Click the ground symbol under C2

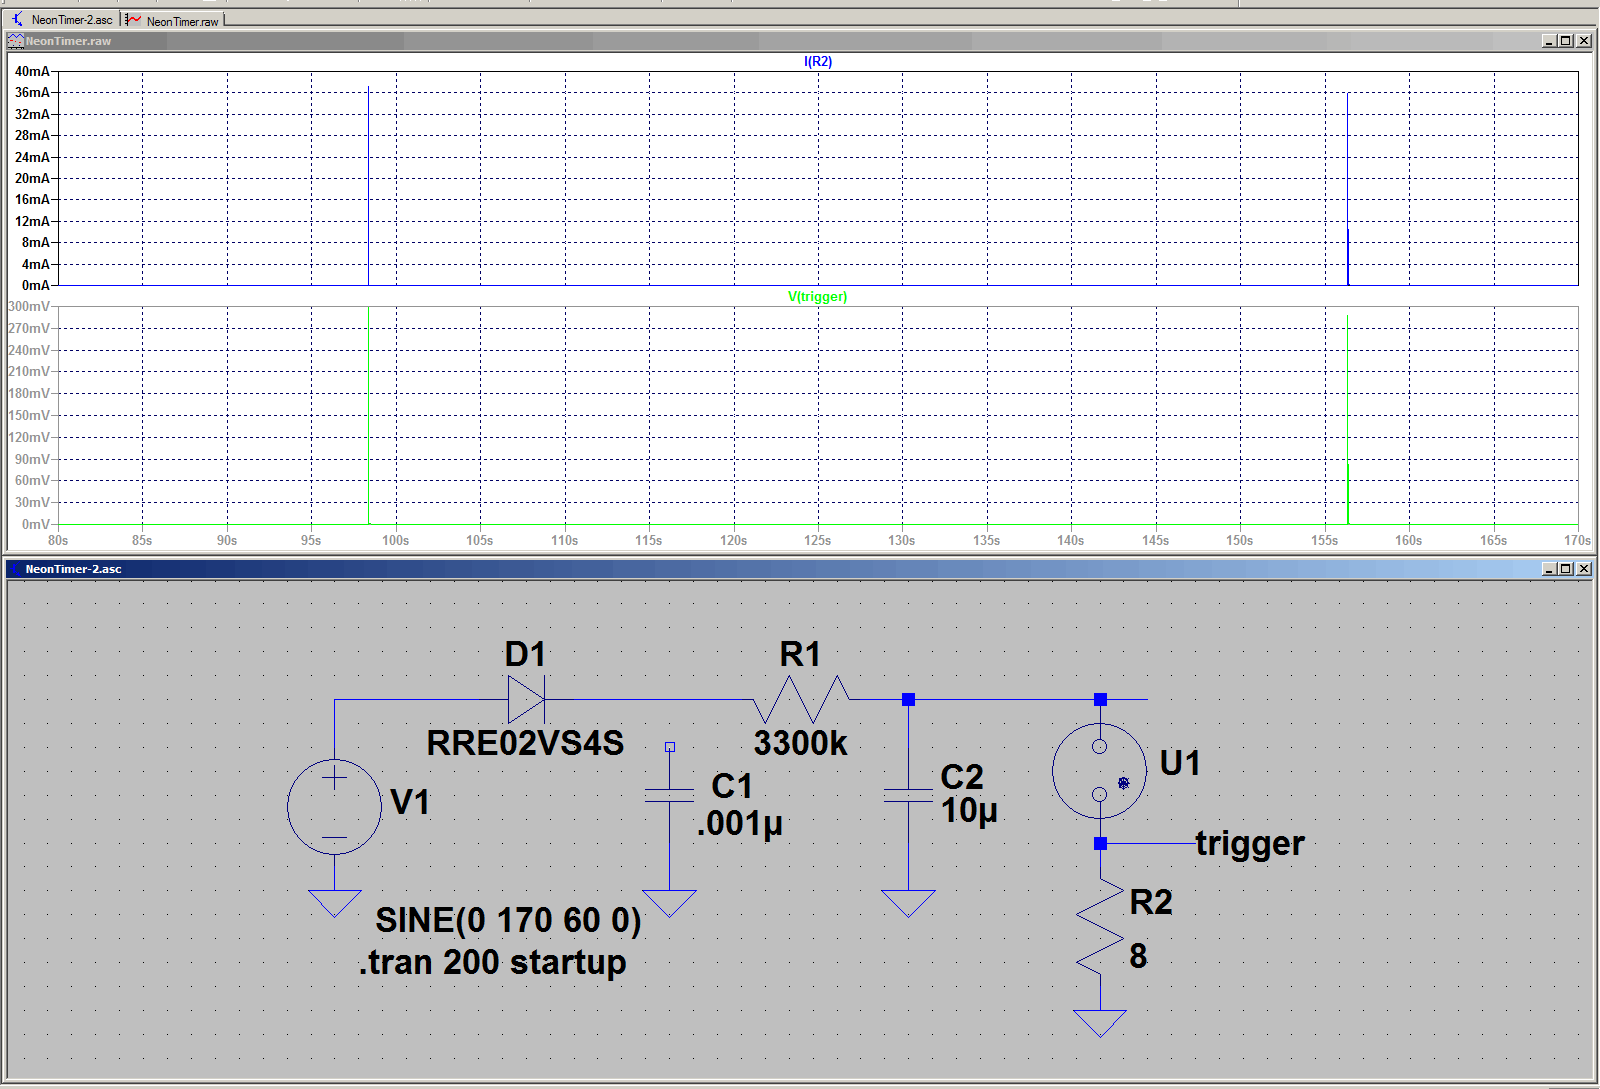[x=908, y=903]
